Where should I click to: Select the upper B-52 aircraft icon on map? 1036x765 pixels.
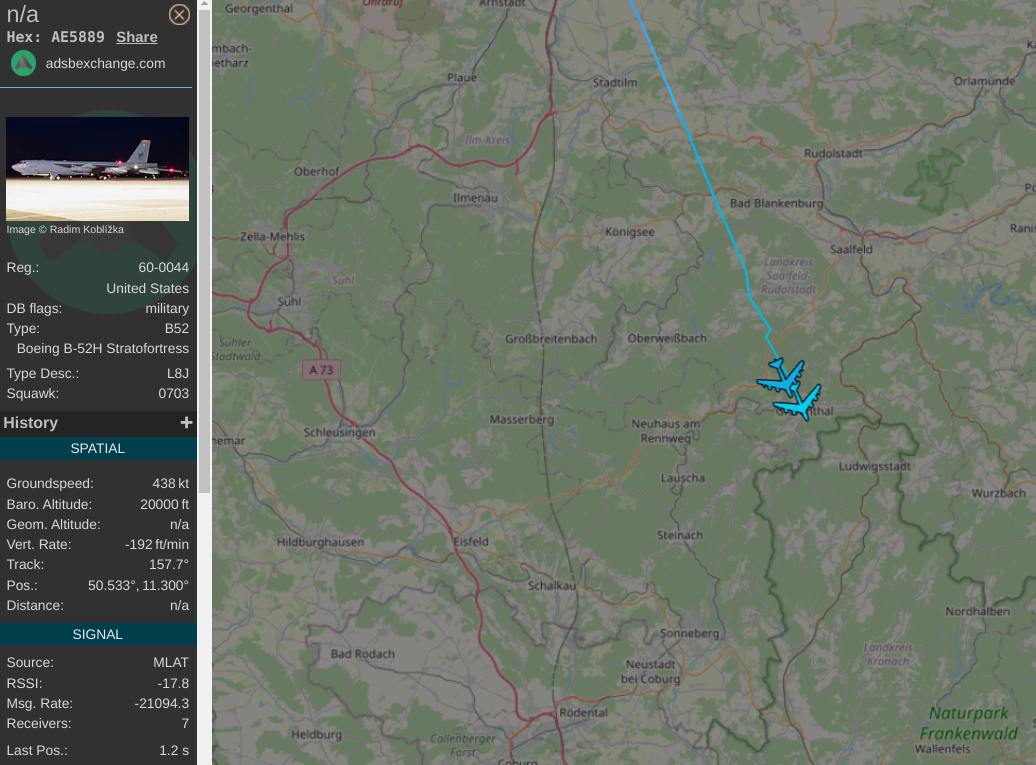(x=782, y=377)
